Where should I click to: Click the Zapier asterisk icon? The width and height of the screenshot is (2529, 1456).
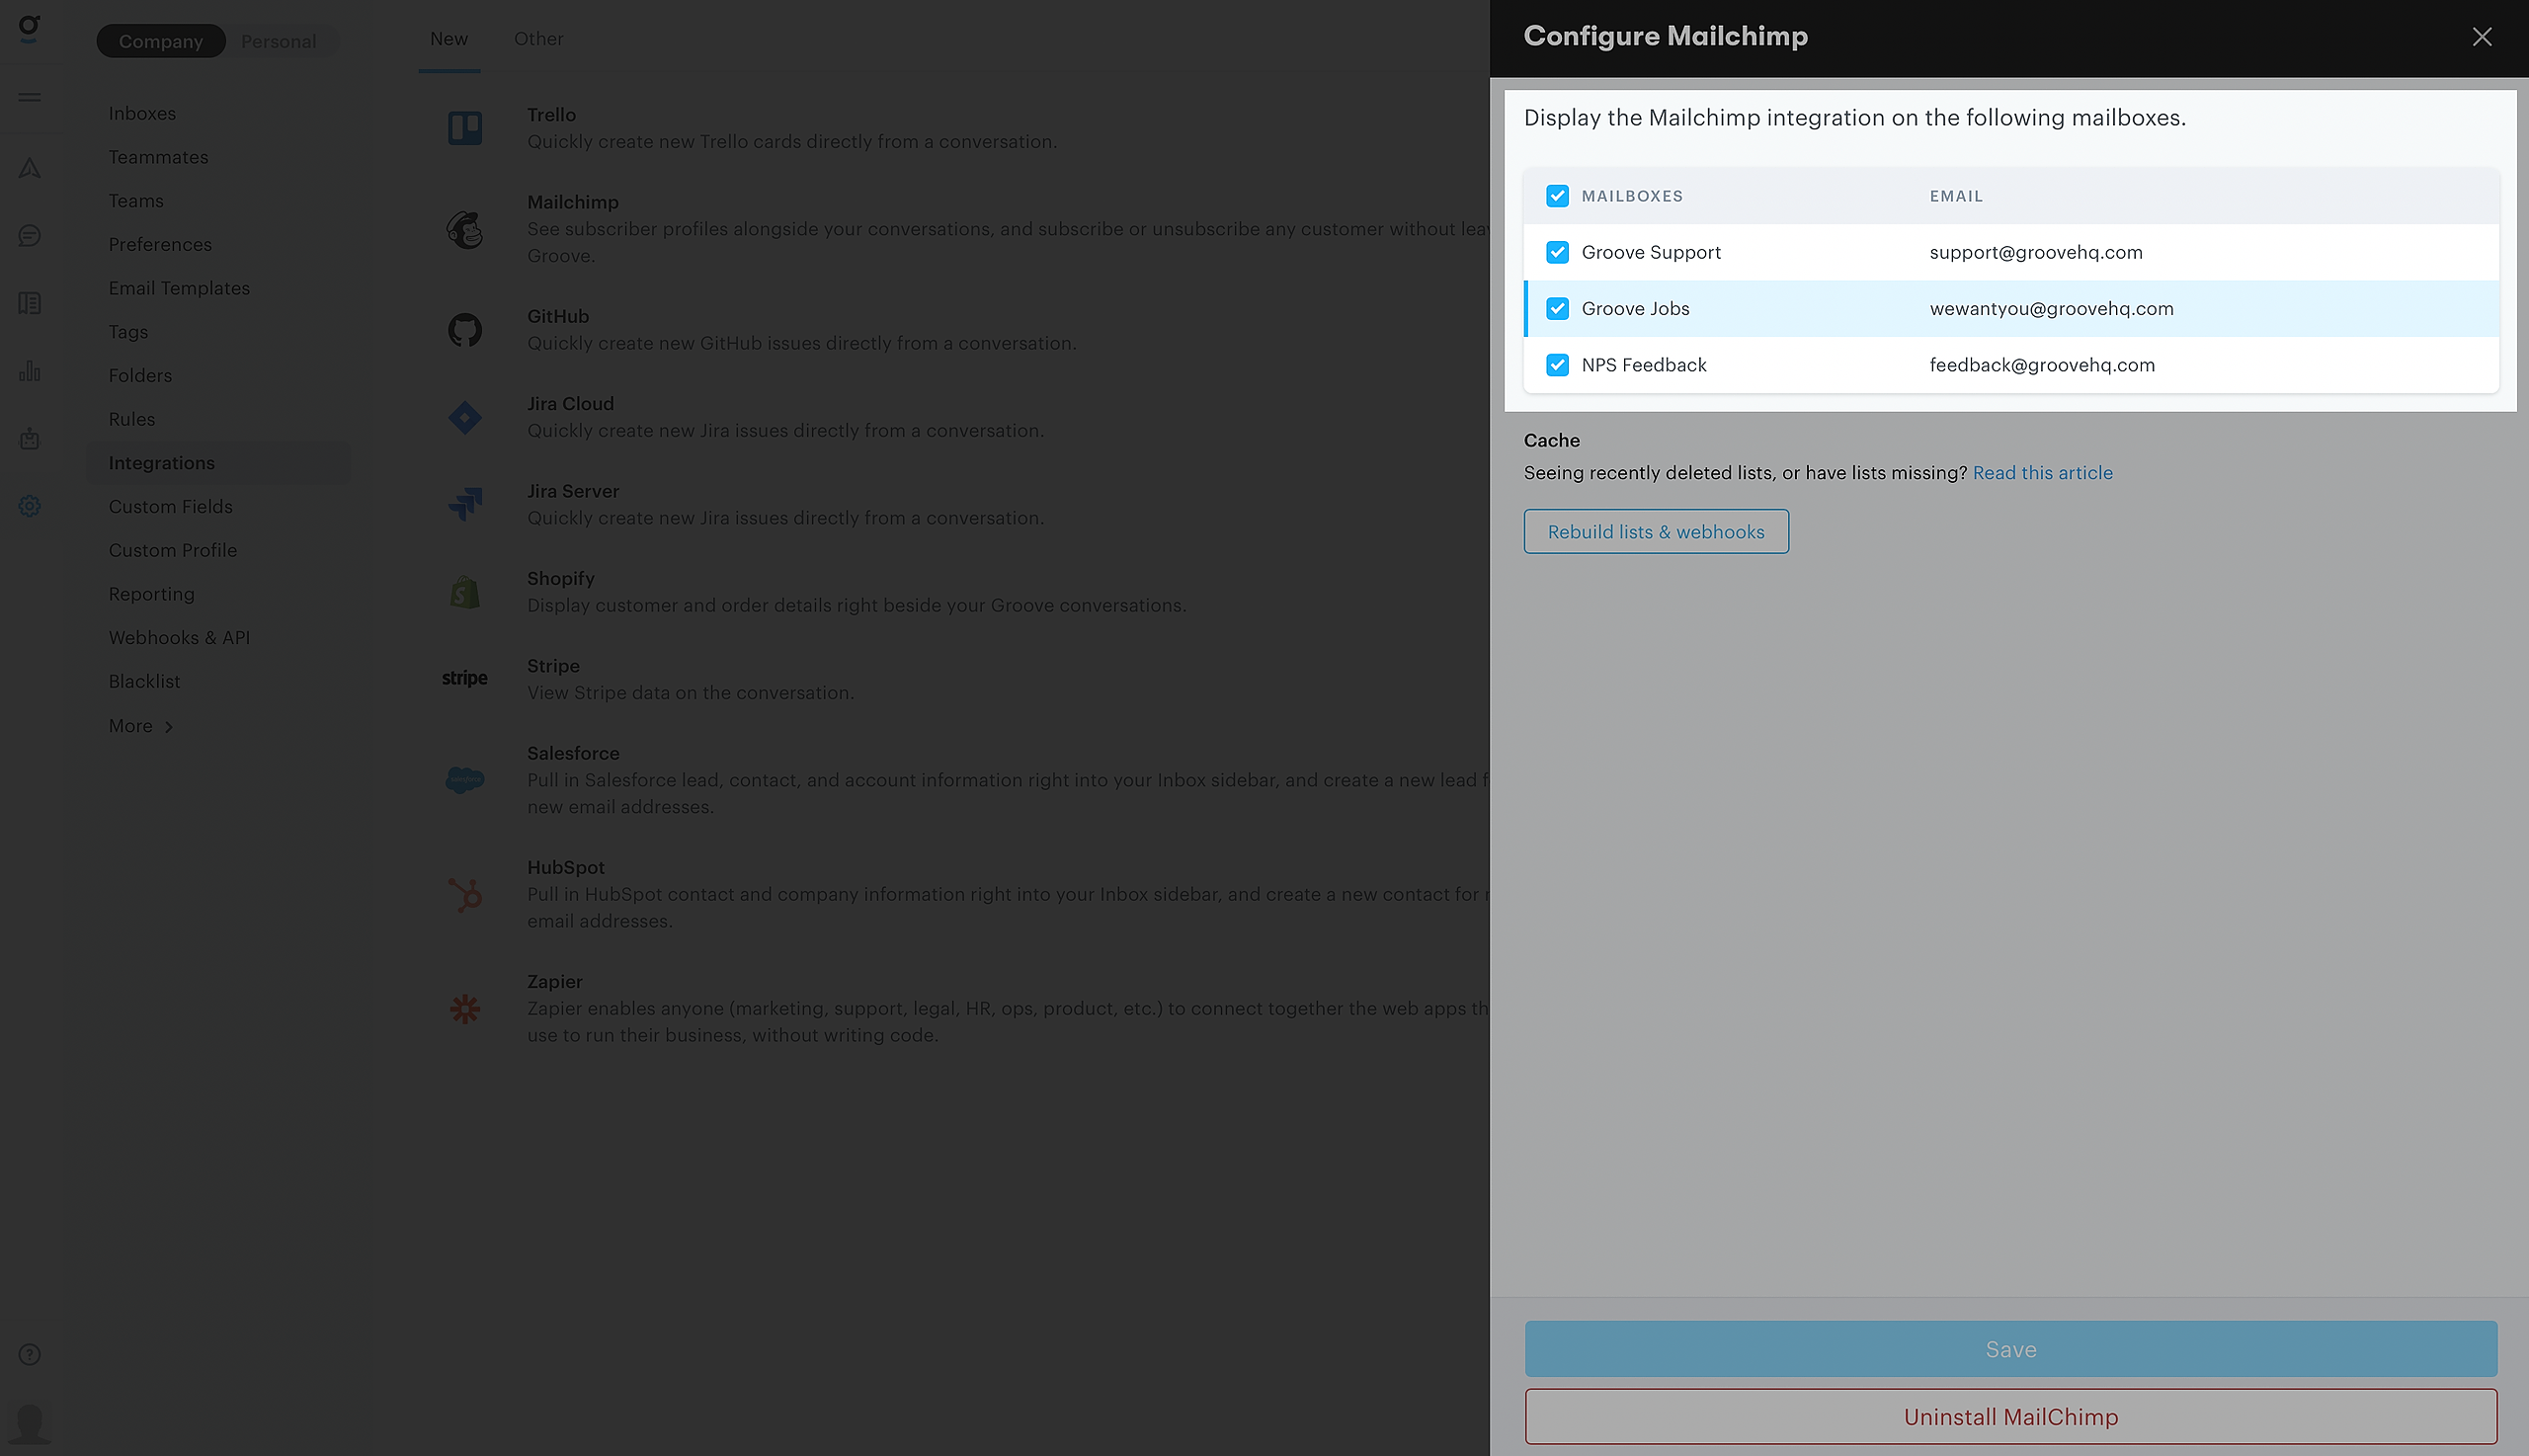(x=465, y=1009)
